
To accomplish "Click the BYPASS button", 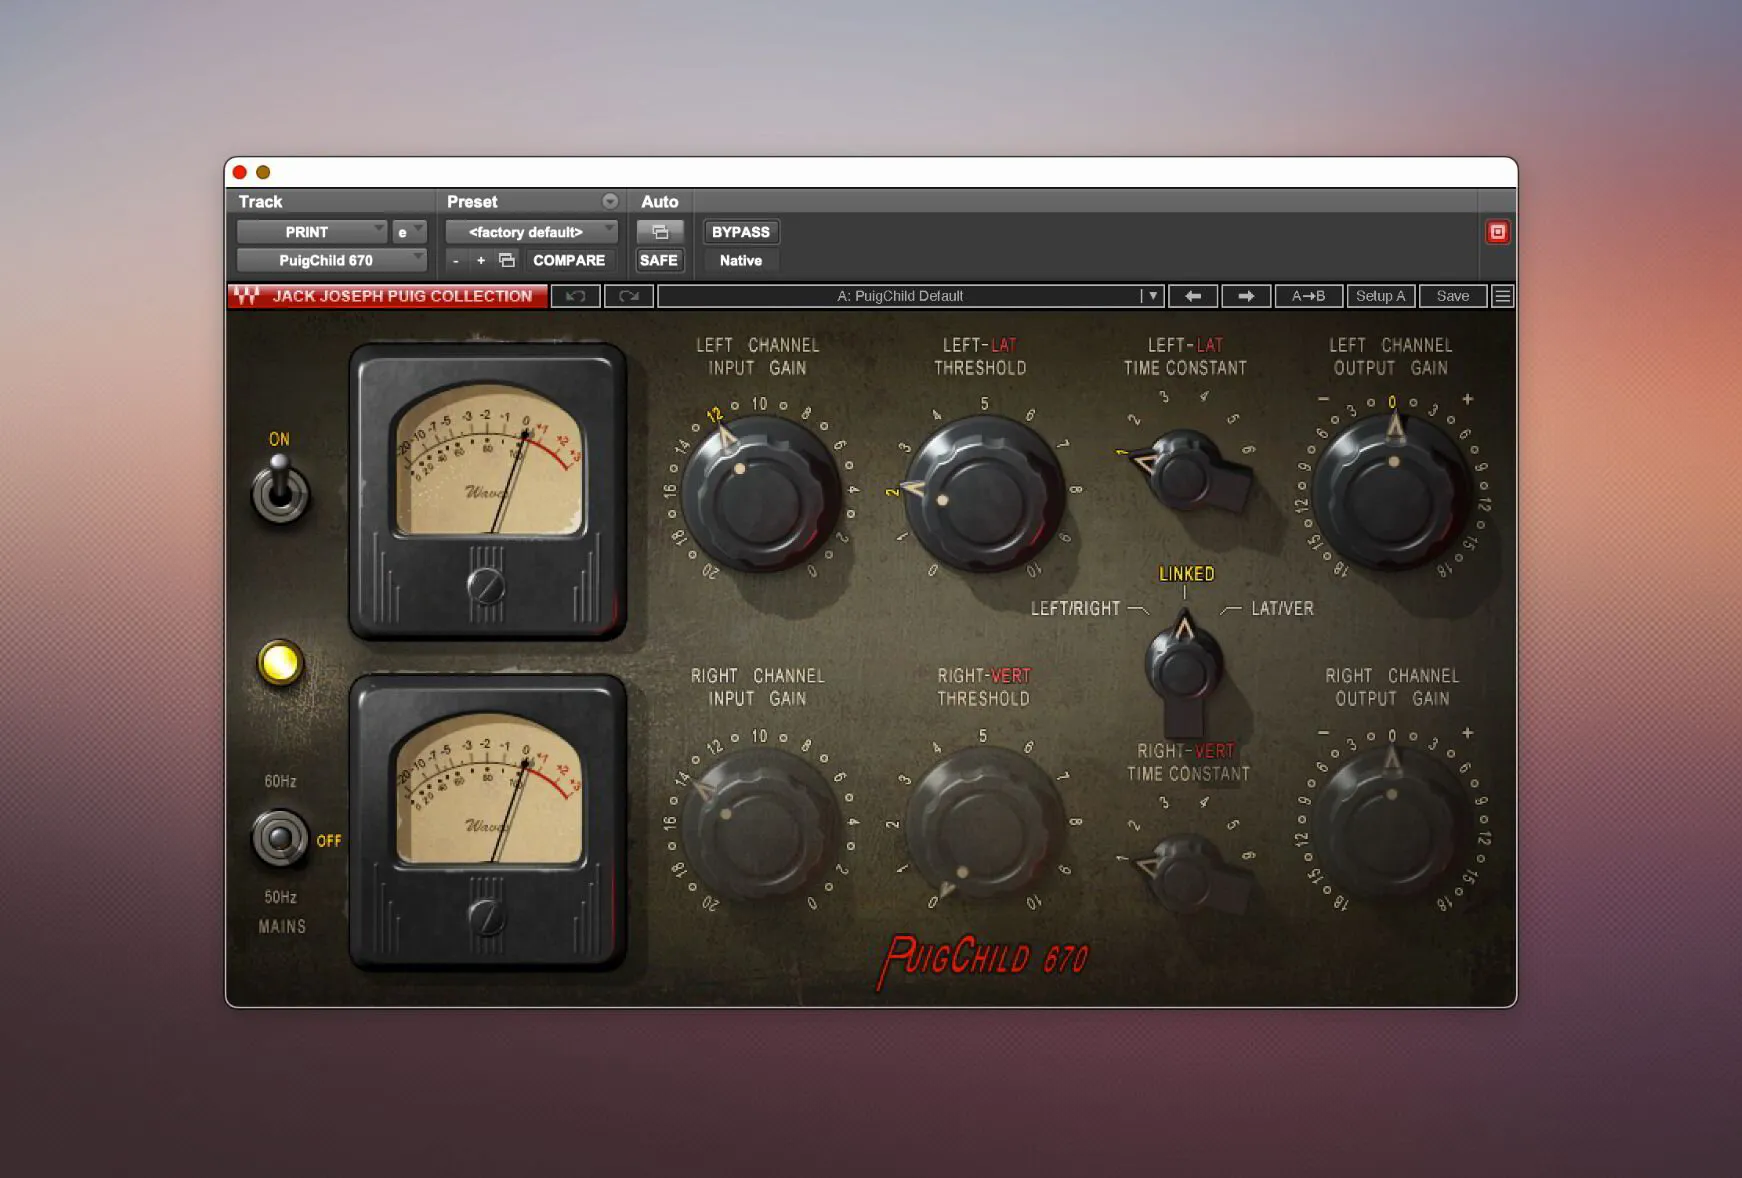I will (x=740, y=231).
